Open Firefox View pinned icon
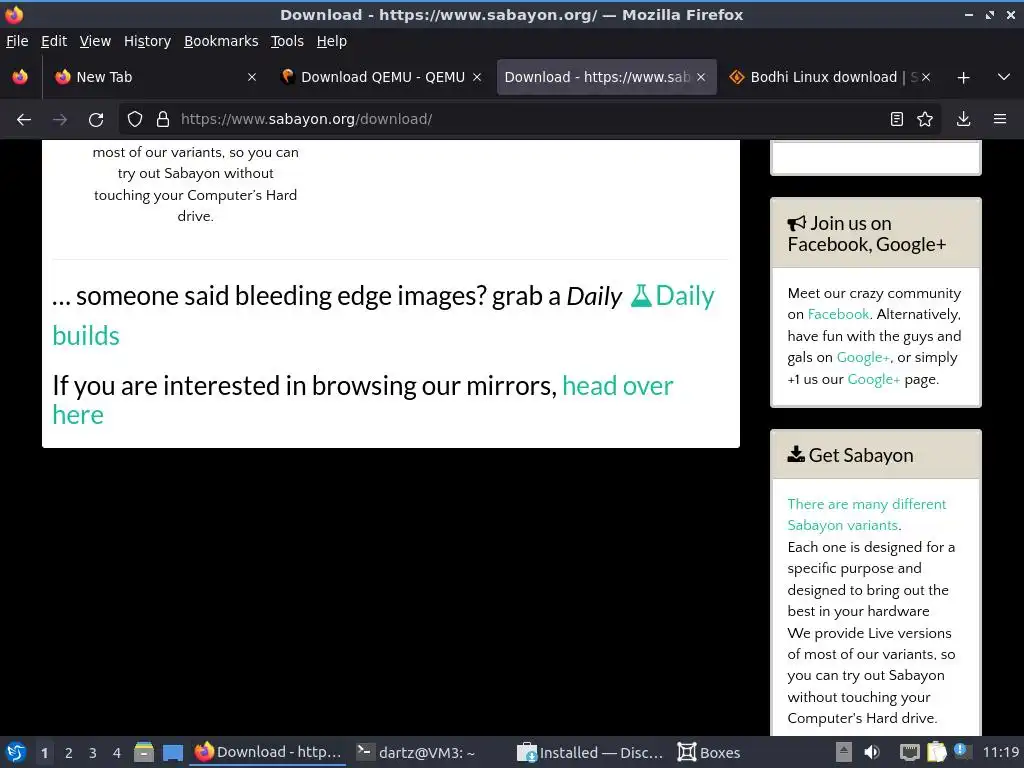1024x768 pixels. (x=20, y=77)
